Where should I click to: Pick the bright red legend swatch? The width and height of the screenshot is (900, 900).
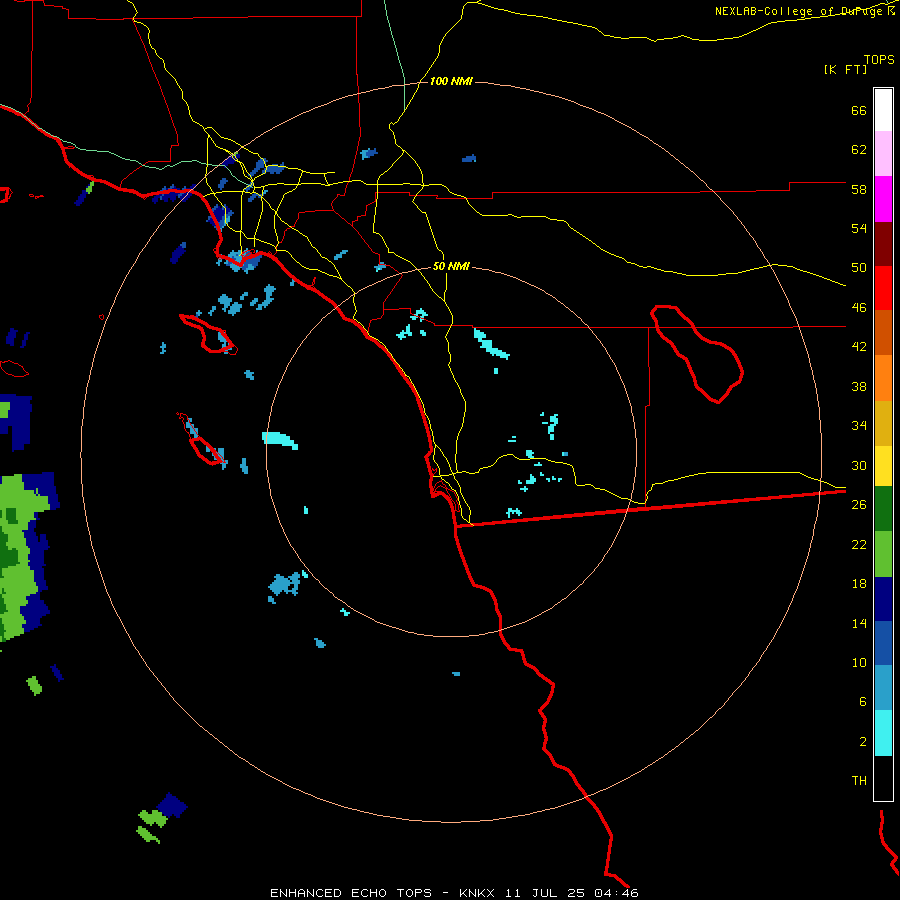click(883, 288)
